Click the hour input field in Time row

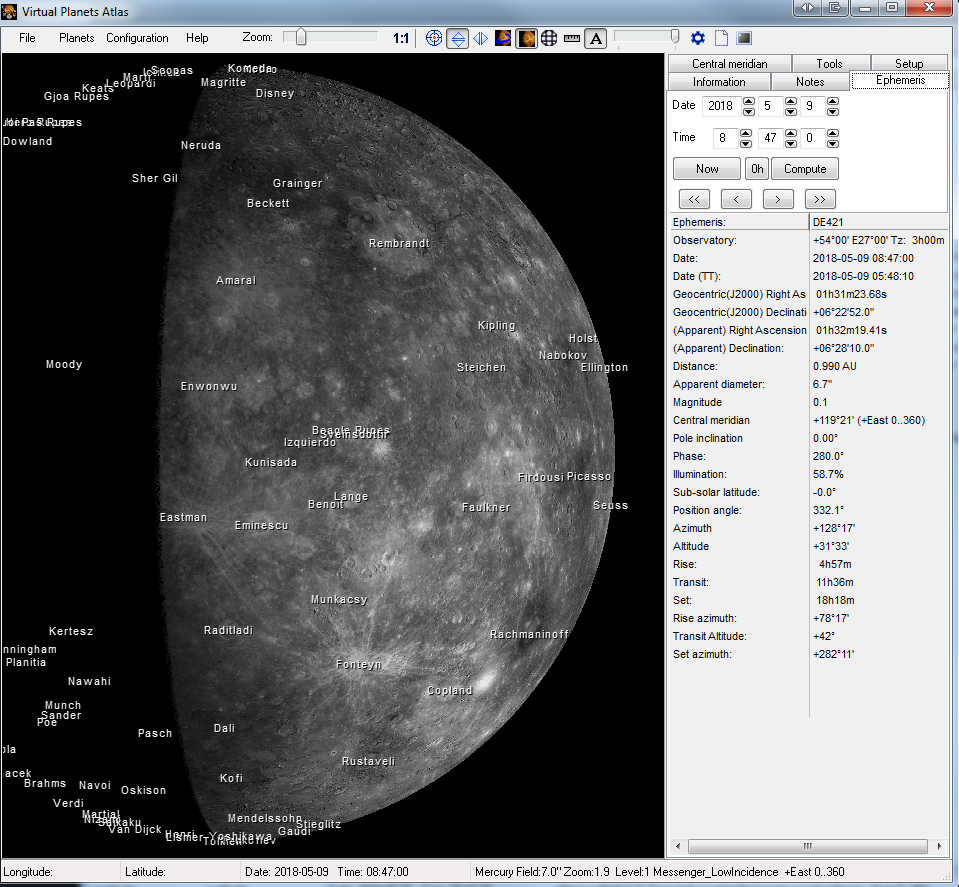tap(725, 137)
